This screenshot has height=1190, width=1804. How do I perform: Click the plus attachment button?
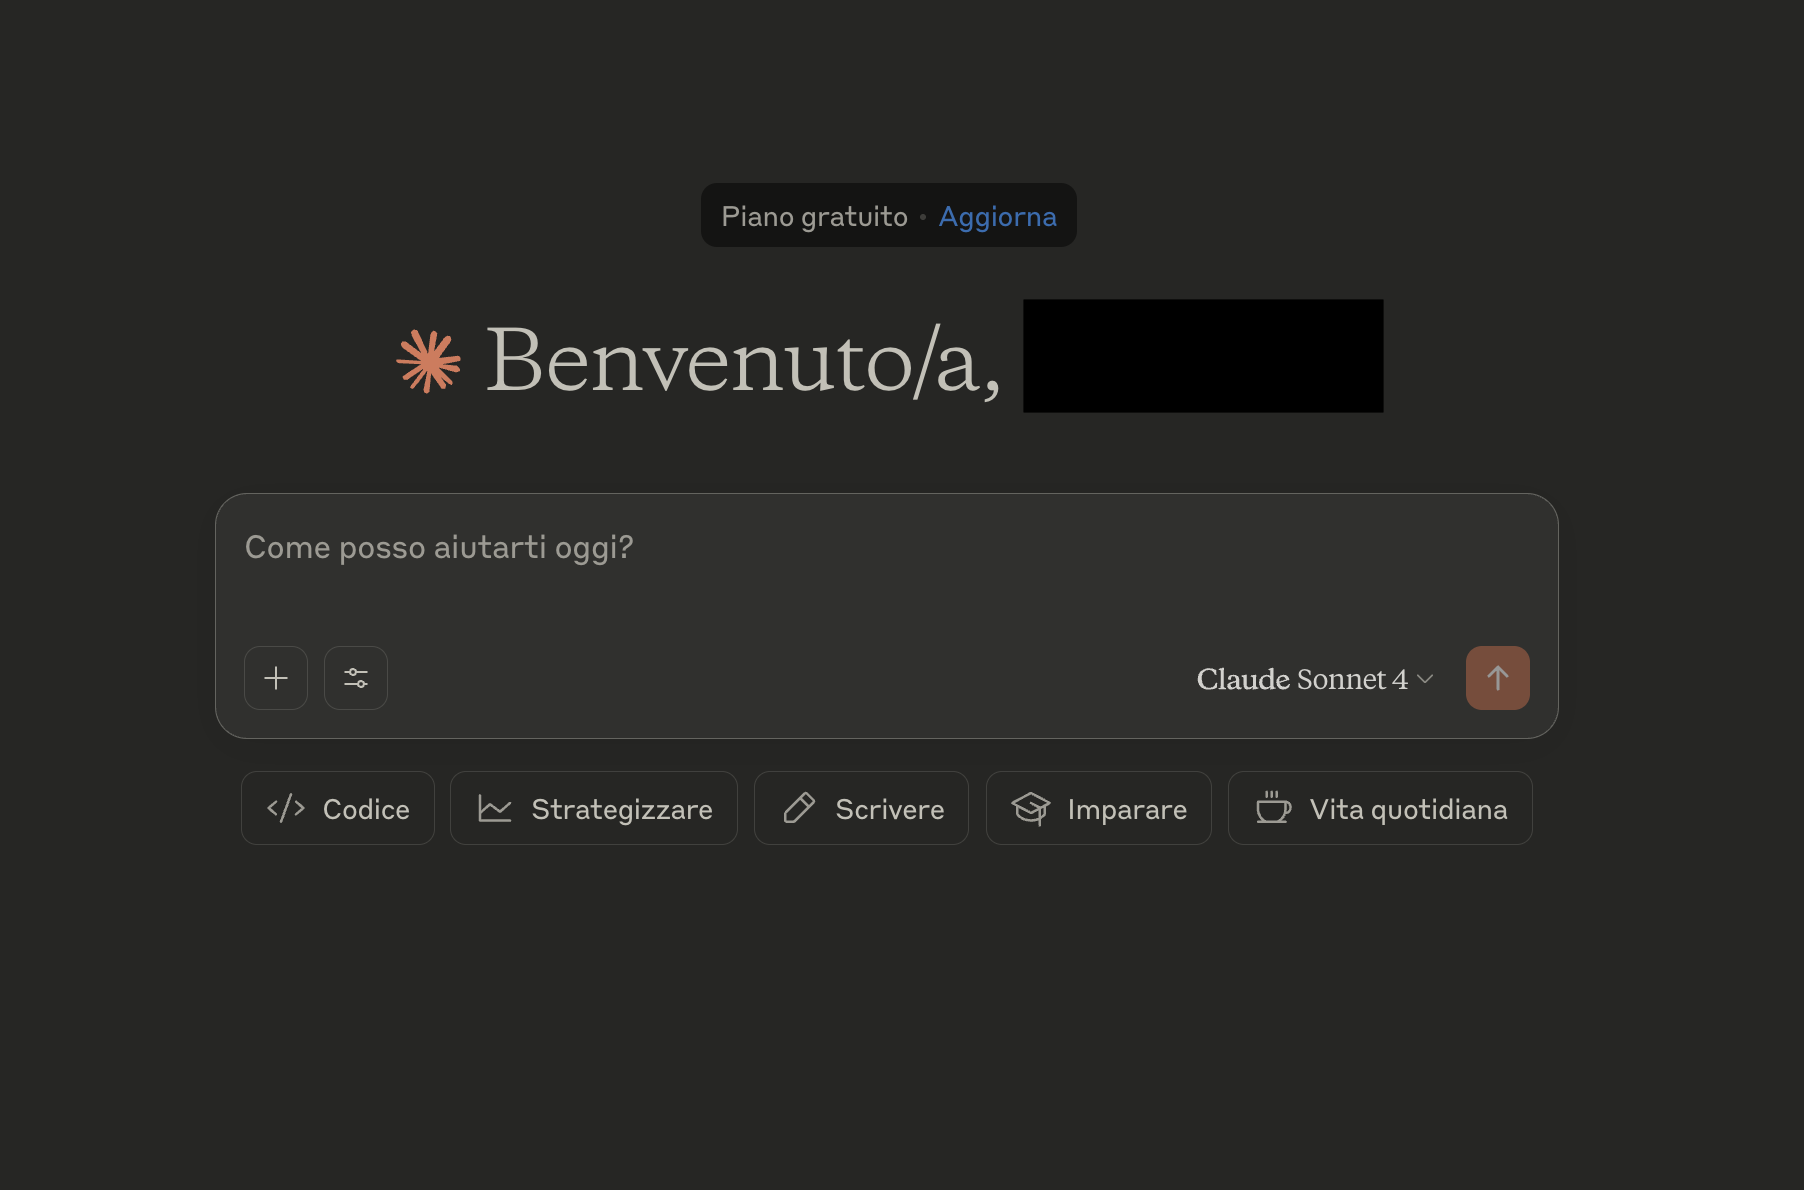coord(276,678)
